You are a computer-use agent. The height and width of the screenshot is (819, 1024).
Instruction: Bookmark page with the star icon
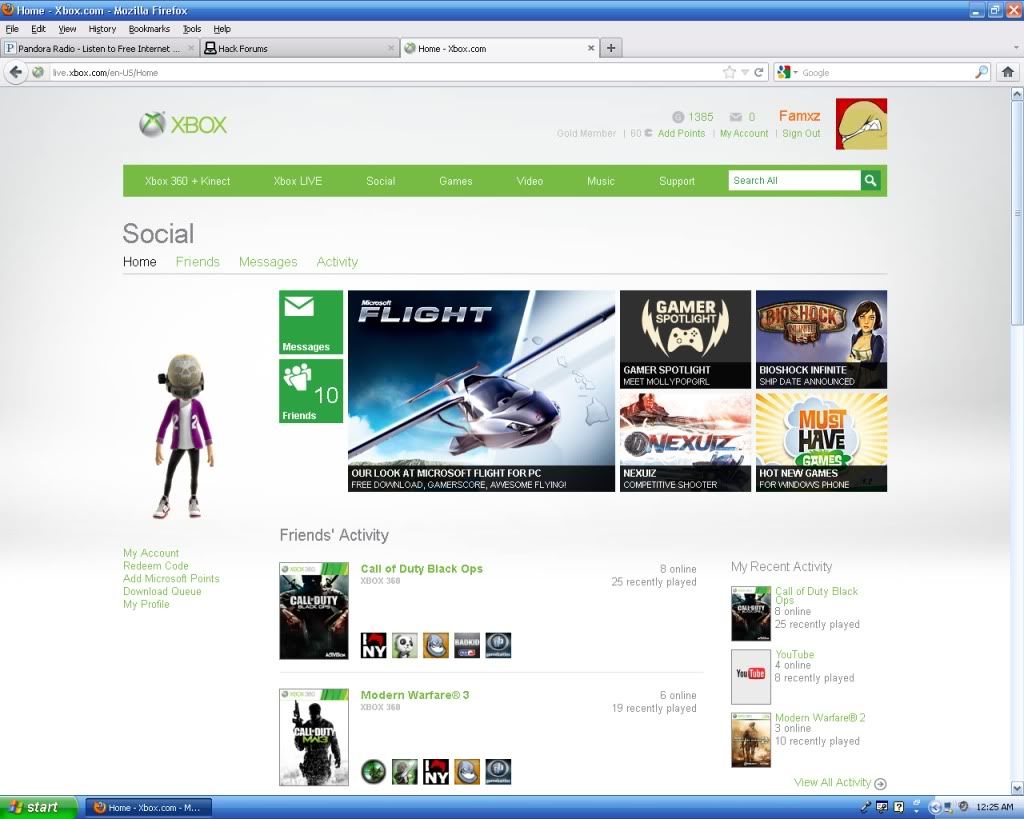[x=729, y=72]
